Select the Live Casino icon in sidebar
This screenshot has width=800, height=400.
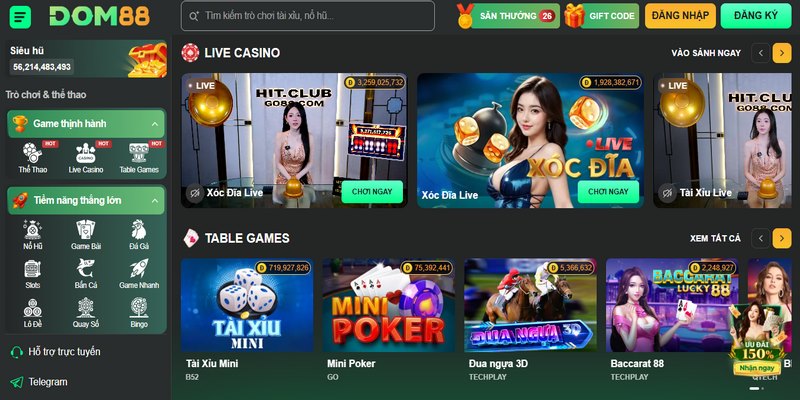[86, 153]
